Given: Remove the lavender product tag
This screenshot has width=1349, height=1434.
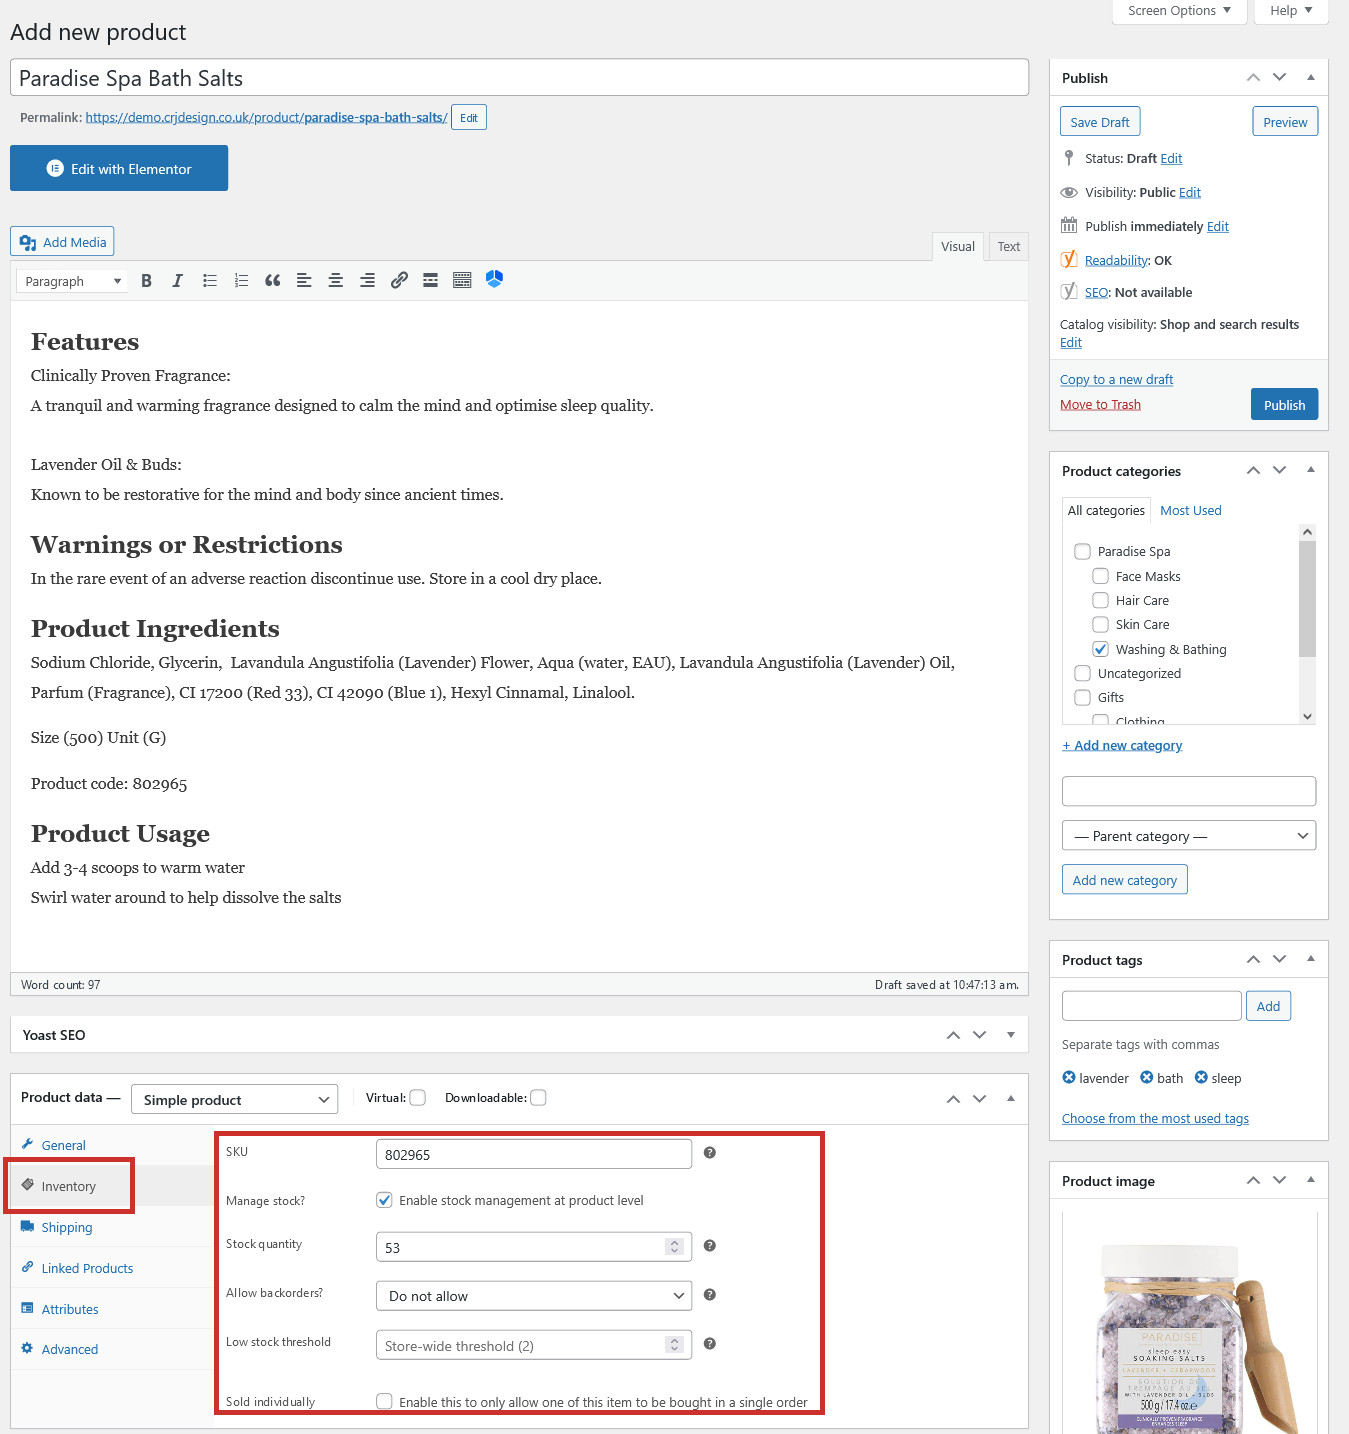Looking at the screenshot, I should click(1069, 1077).
